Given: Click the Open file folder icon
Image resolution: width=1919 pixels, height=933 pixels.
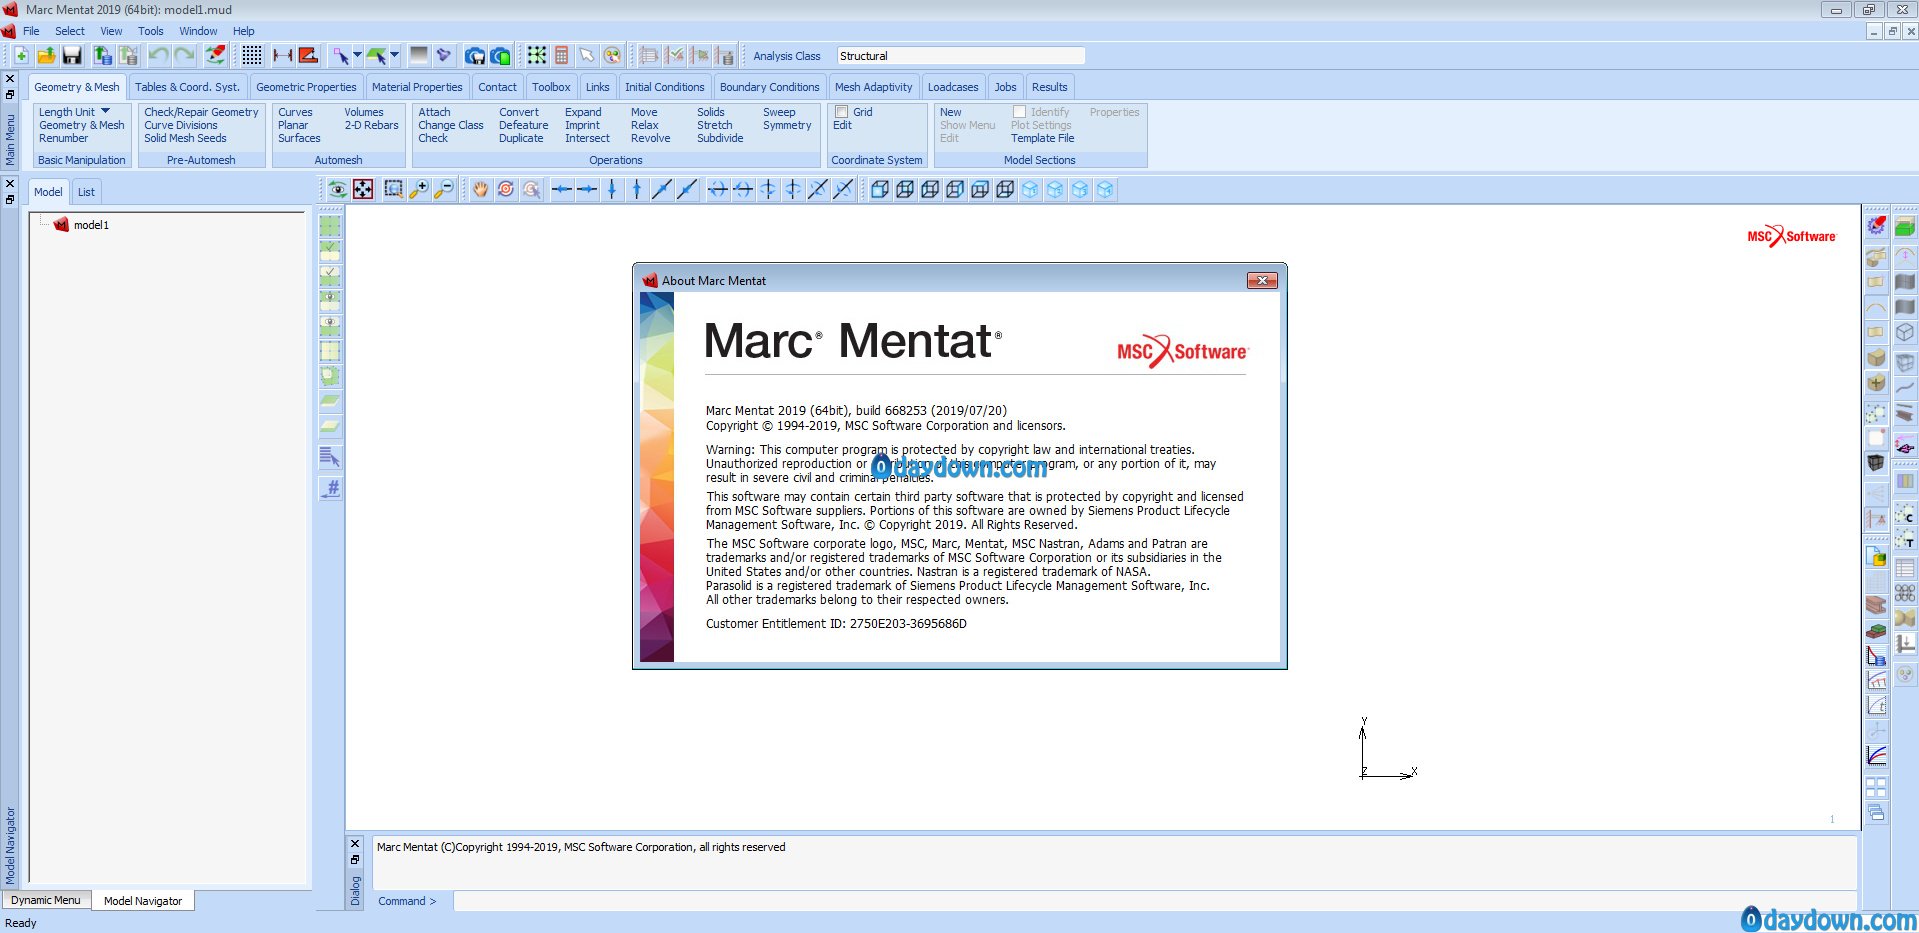Looking at the screenshot, I should coord(46,55).
